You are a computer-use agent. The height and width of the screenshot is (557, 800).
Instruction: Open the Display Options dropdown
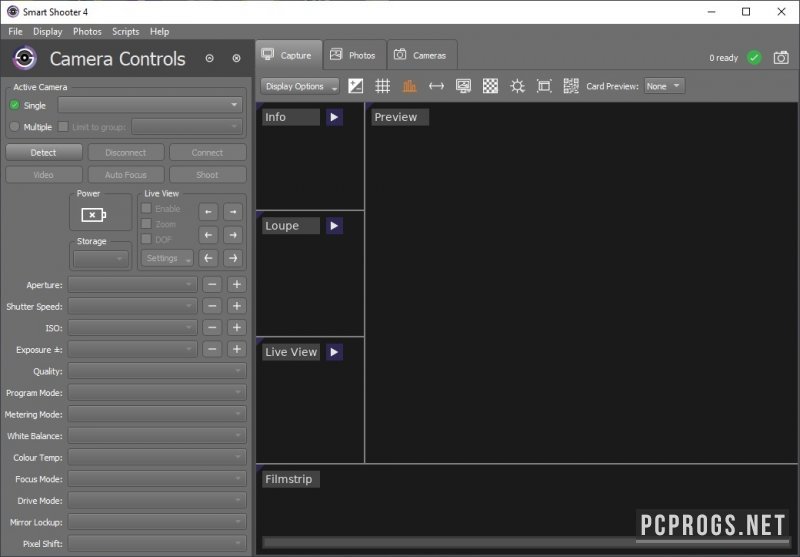[x=300, y=86]
